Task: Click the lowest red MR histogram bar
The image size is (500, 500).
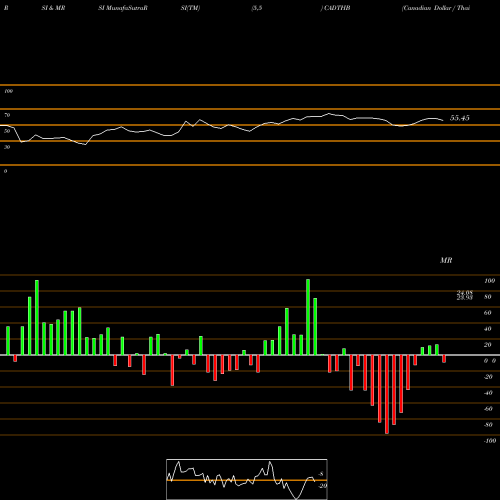Action: [387, 394]
